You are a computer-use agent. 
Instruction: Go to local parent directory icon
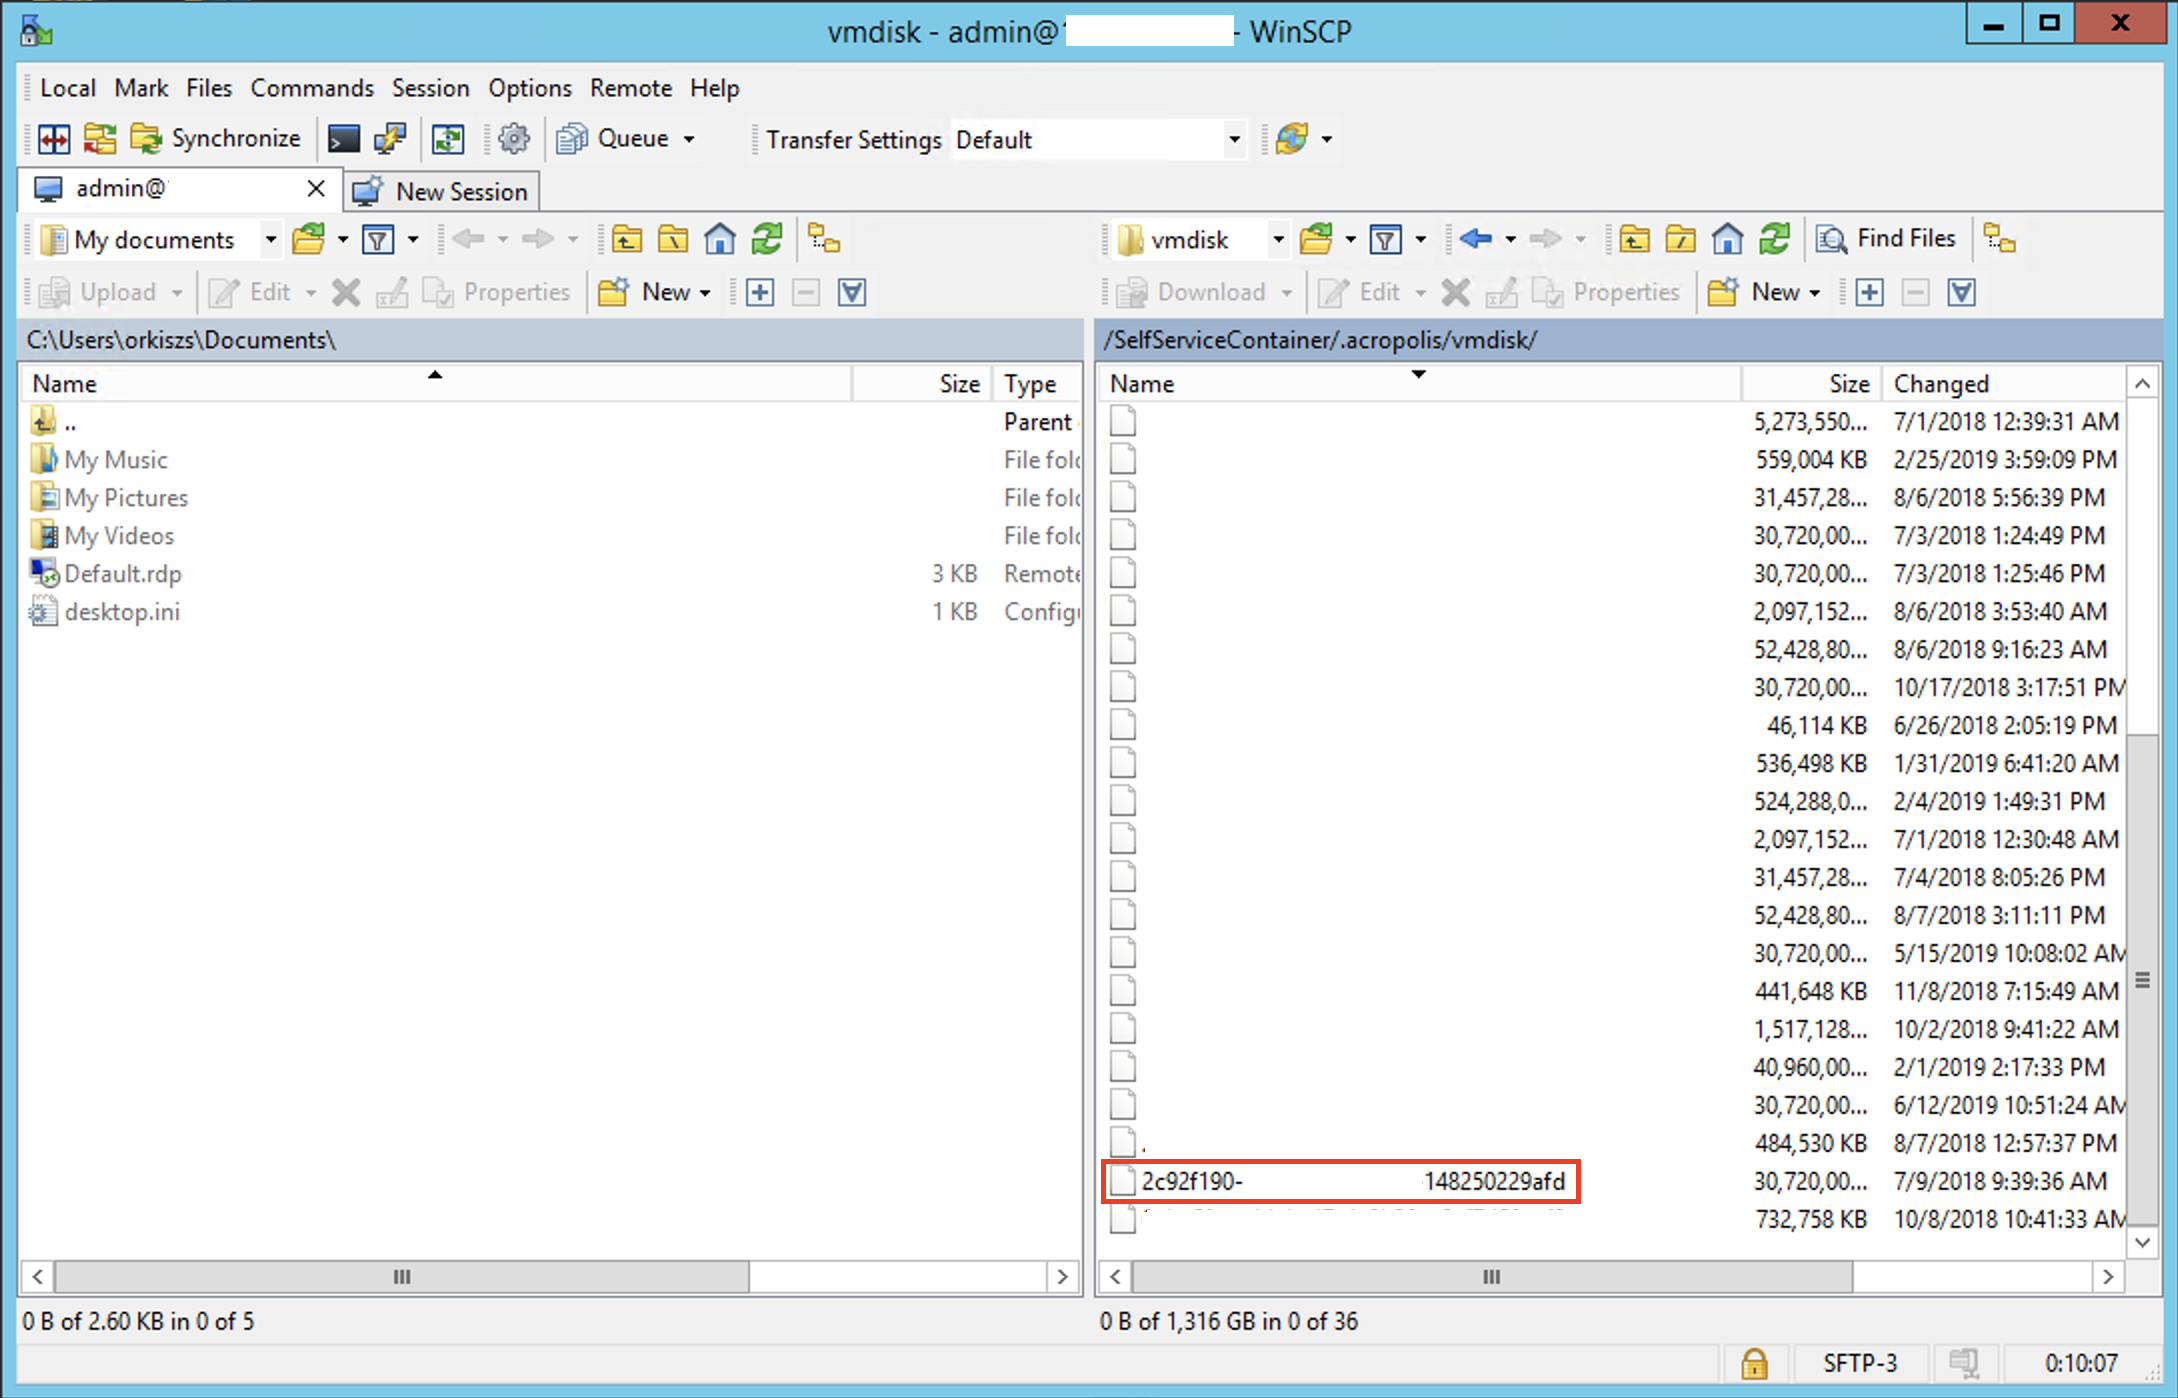coord(627,239)
